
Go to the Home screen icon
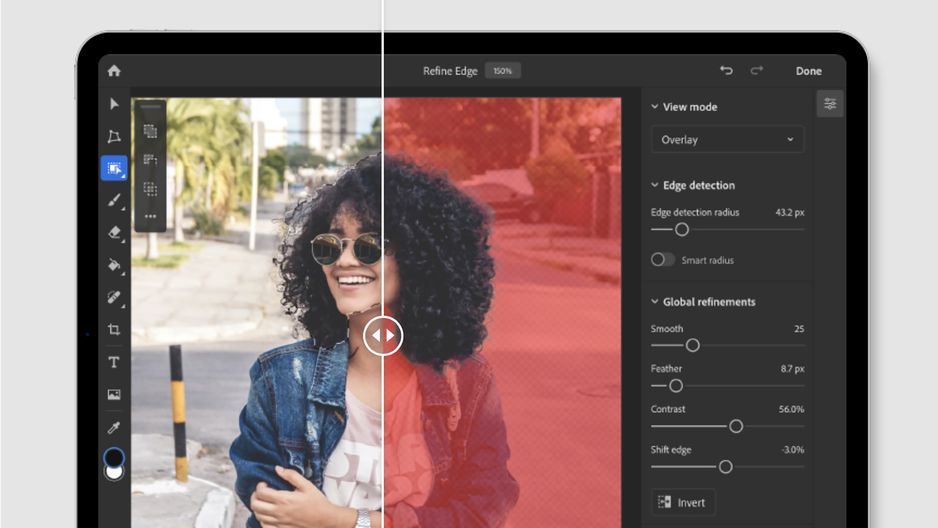tap(114, 71)
